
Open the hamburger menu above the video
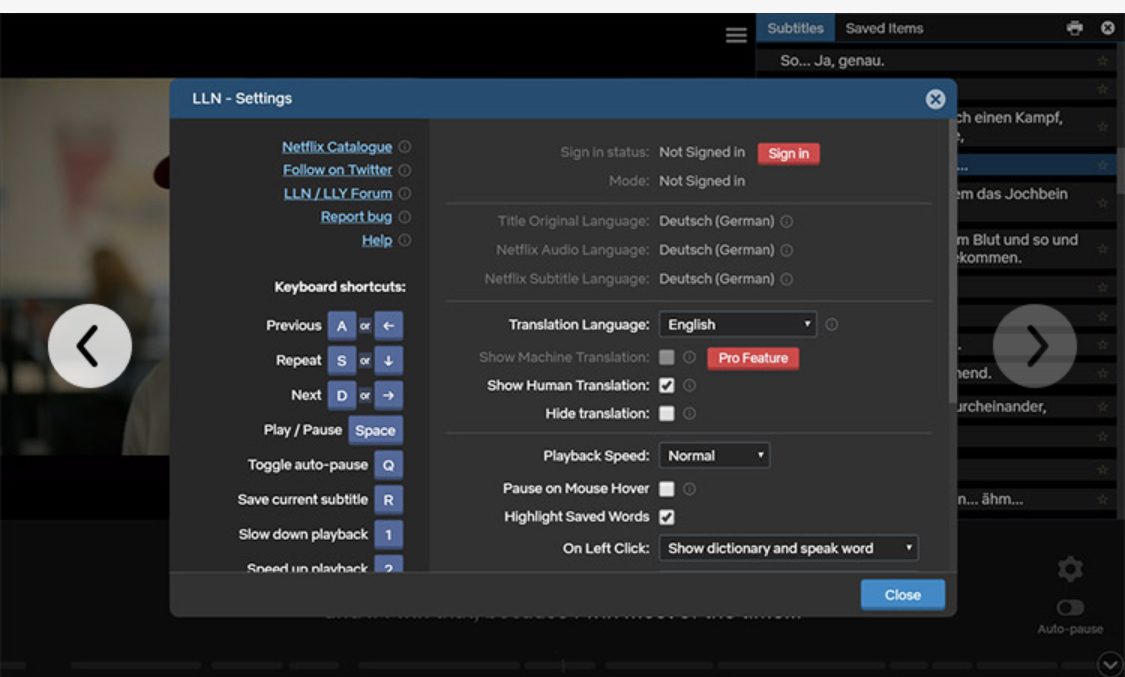pos(736,35)
